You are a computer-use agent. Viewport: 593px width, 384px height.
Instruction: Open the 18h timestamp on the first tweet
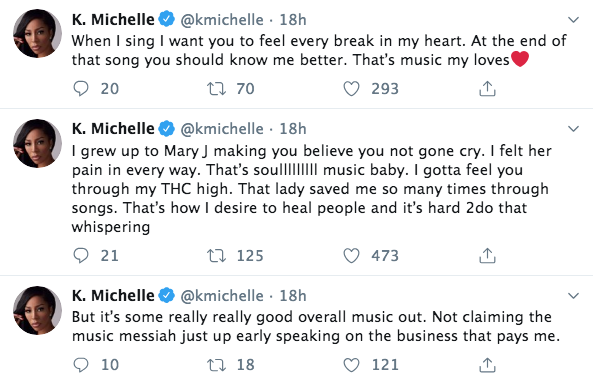(x=293, y=20)
